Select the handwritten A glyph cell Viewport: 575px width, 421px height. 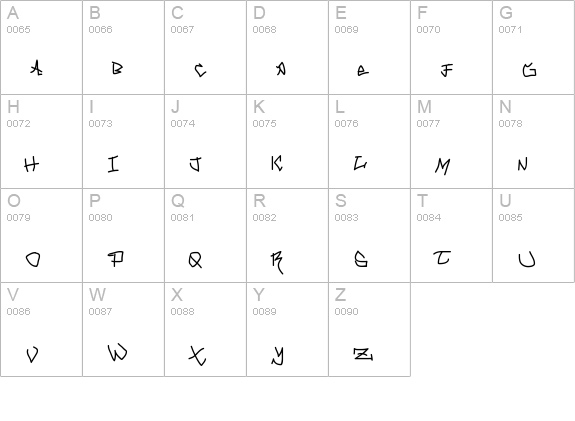41,47
